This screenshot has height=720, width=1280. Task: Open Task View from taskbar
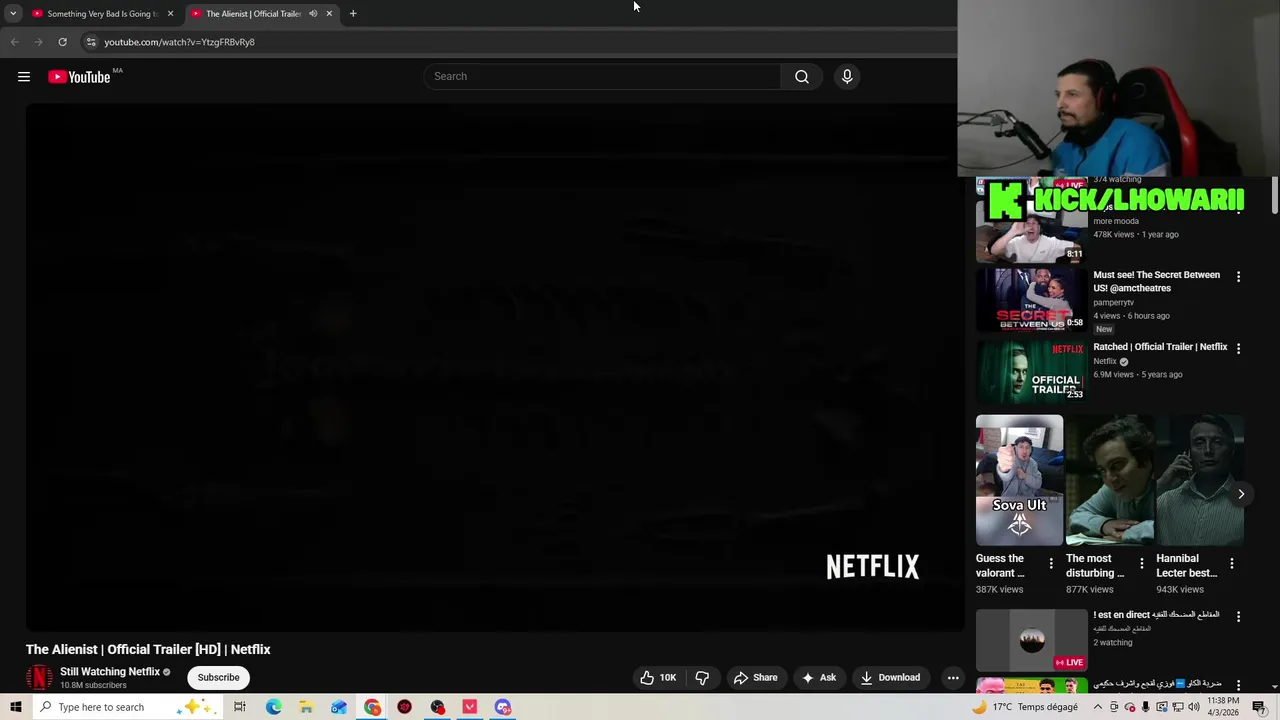(x=240, y=707)
